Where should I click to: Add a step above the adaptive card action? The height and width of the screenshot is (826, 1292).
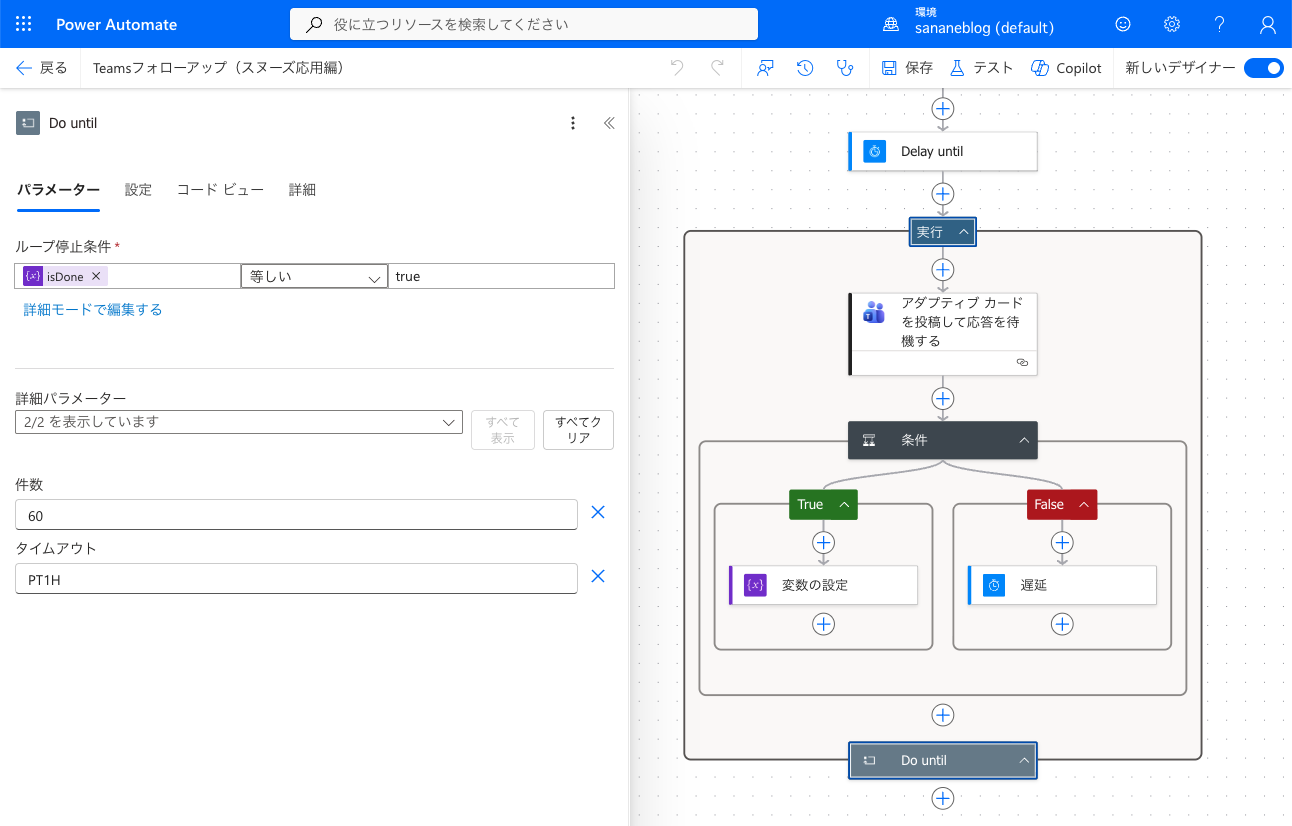click(943, 270)
